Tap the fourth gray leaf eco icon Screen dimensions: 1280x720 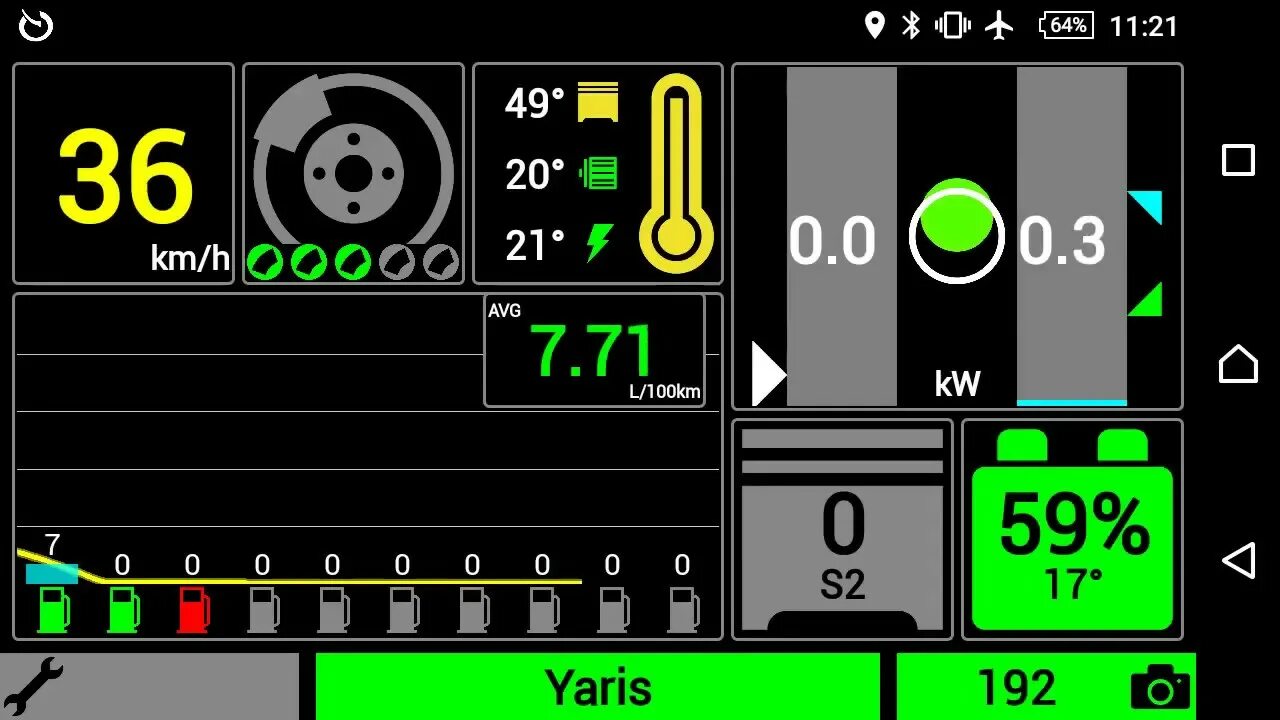[x=397, y=262]
